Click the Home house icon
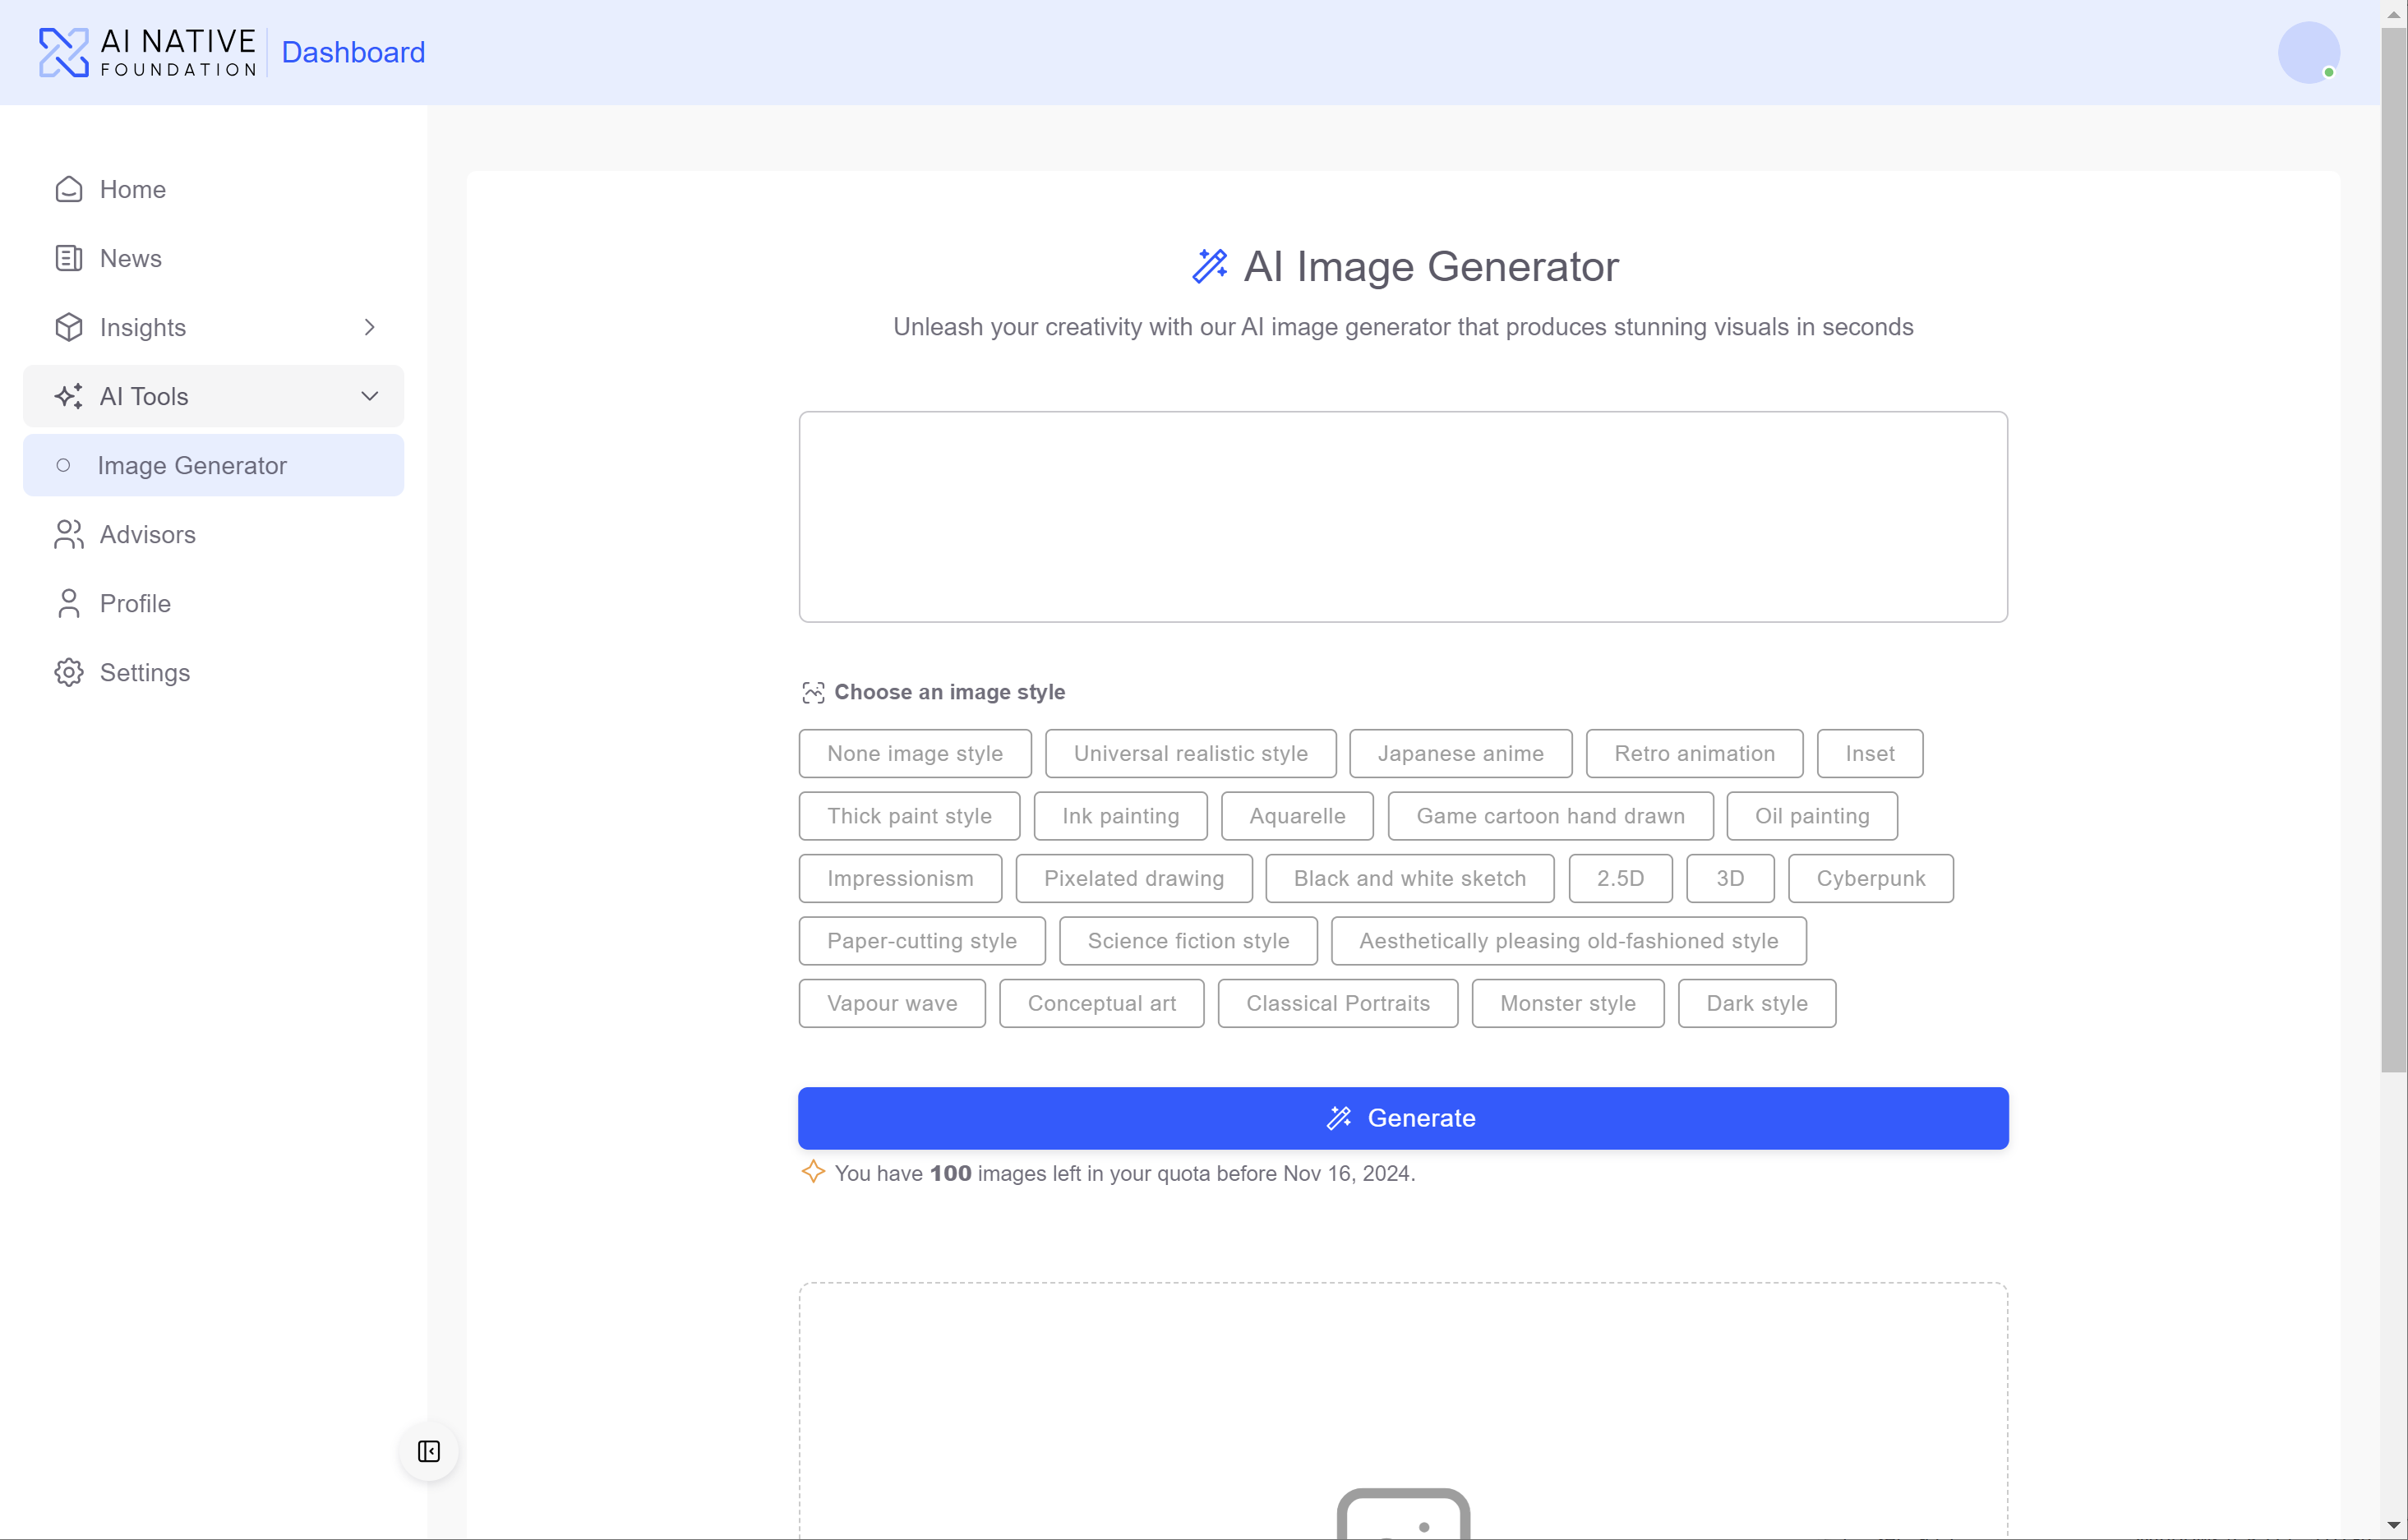 coord(68,189)
